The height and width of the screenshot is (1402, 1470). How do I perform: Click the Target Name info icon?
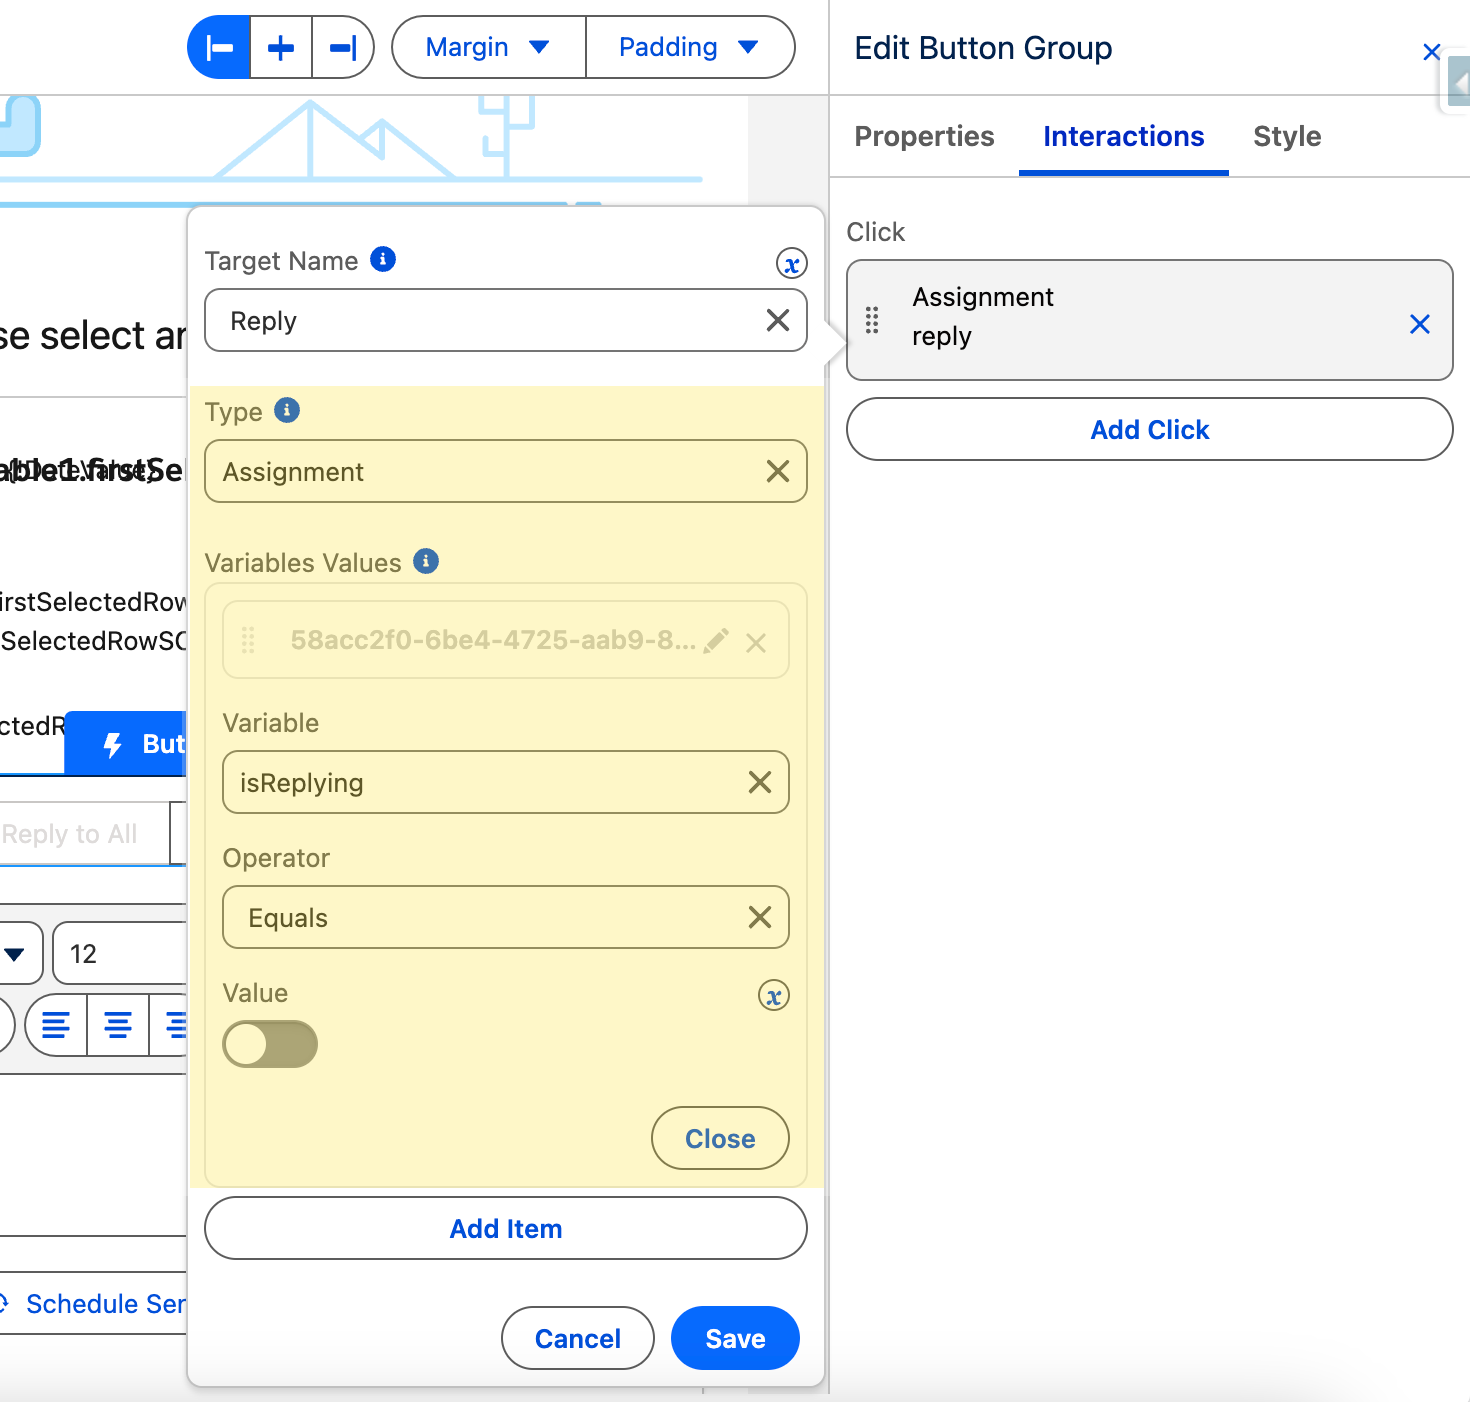(383, 260)
